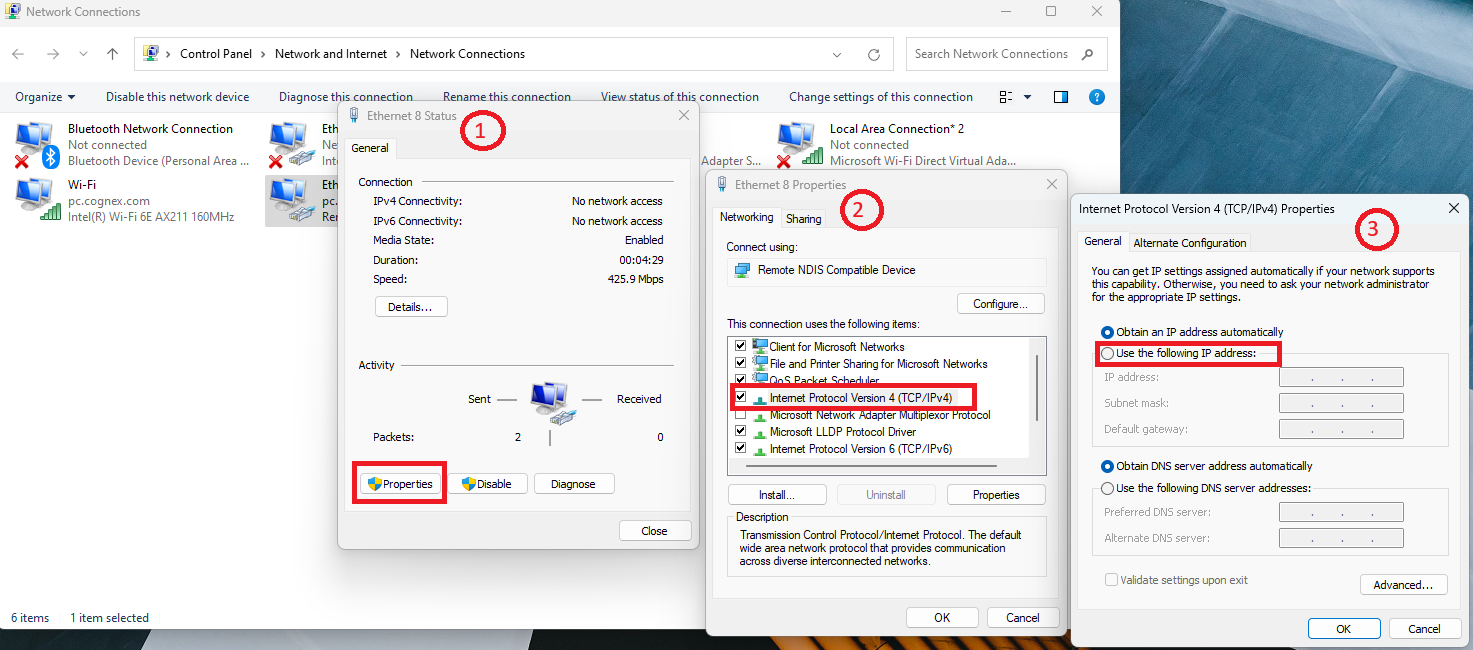Click the Advanced... button
This screenshot has width=1473, height=650.
[1403, 585]
